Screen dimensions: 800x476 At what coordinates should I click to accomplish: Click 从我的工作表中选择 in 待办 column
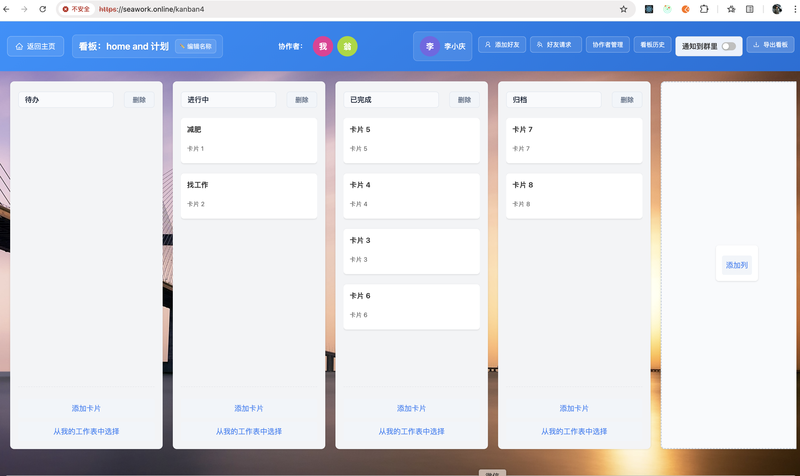coord(86,431)
